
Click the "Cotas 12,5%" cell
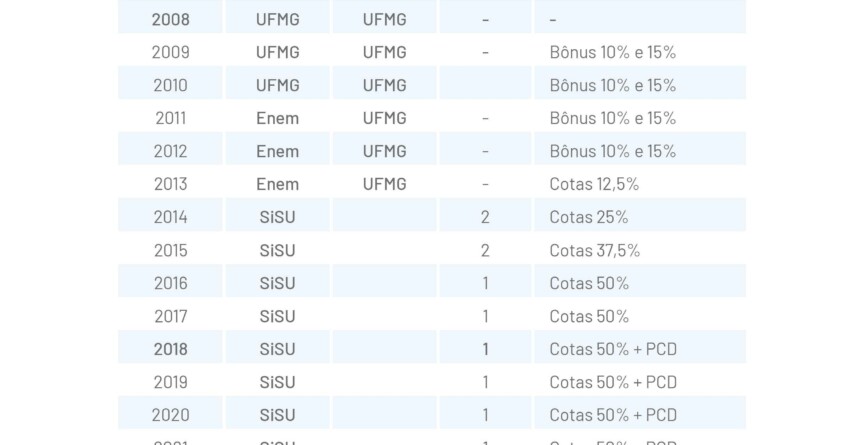(594, 184)
